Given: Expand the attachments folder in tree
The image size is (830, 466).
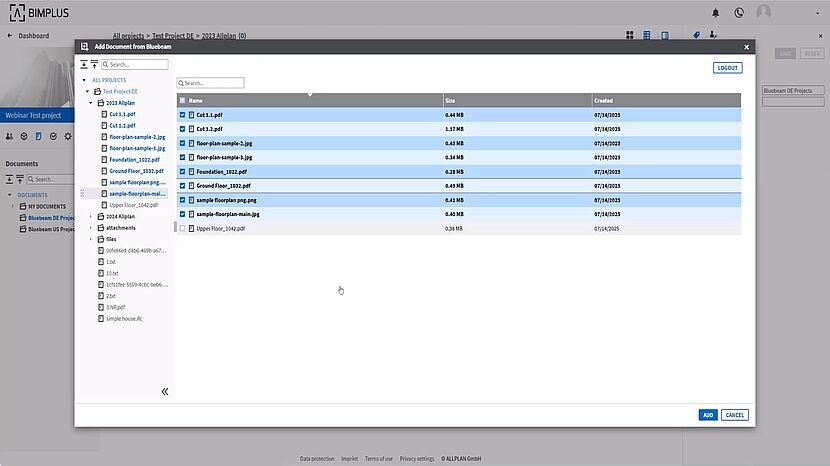Looking at the screenshot, I should (x=91, y=228).
